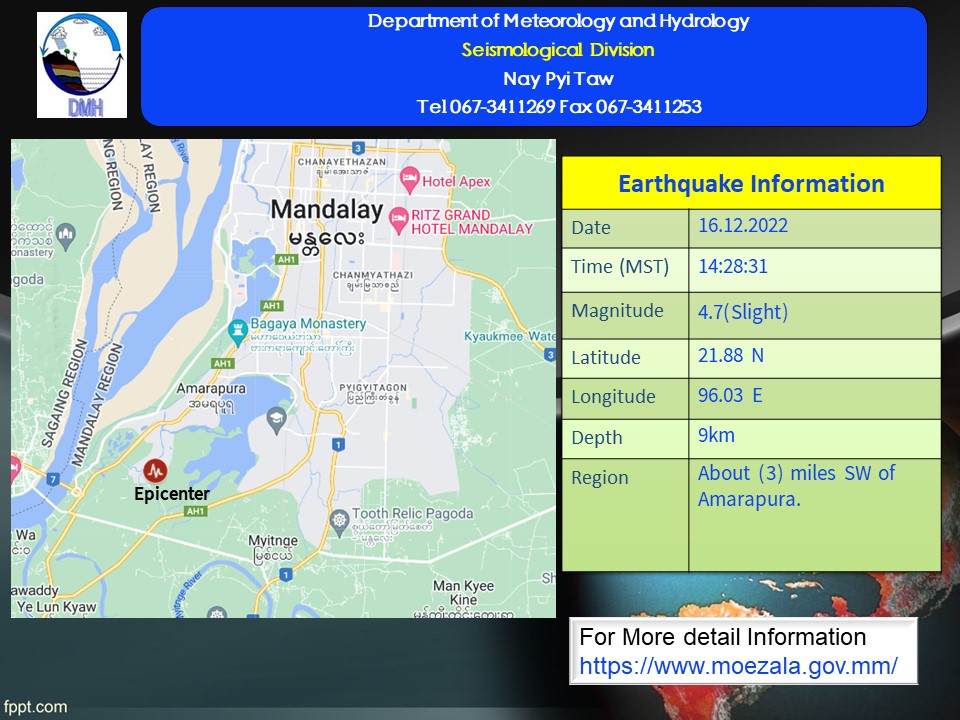Image resolution: width=960 pixels, height=720 pixels.
Task: Click the red Epicenter marker on map
Action: (x=155, y=470)
